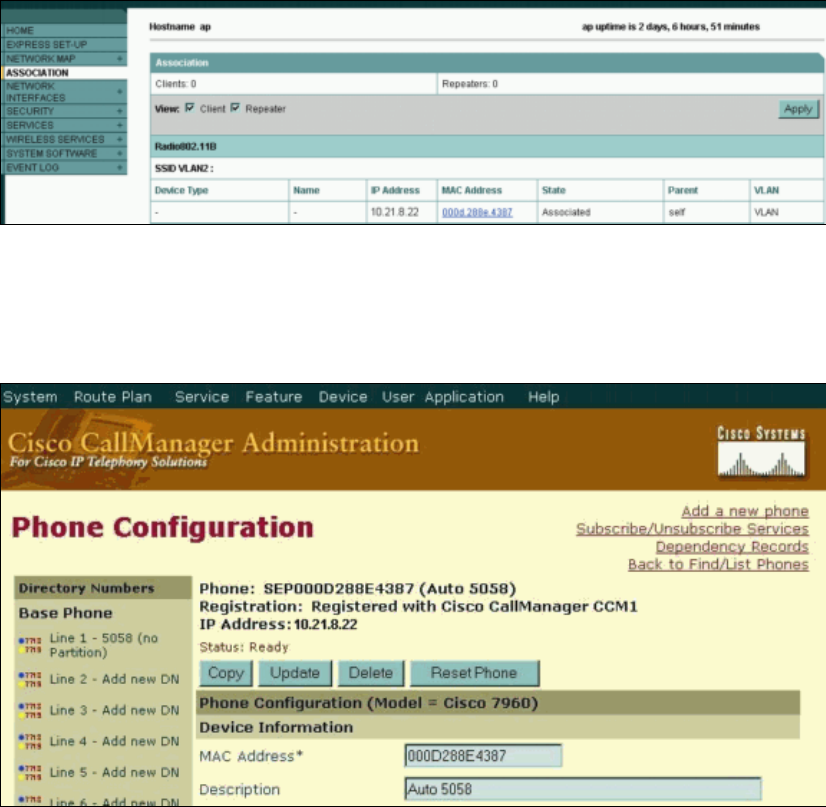Focus the MAC Address input field
Screen dimensions: 826x807
tap(483, 756)
